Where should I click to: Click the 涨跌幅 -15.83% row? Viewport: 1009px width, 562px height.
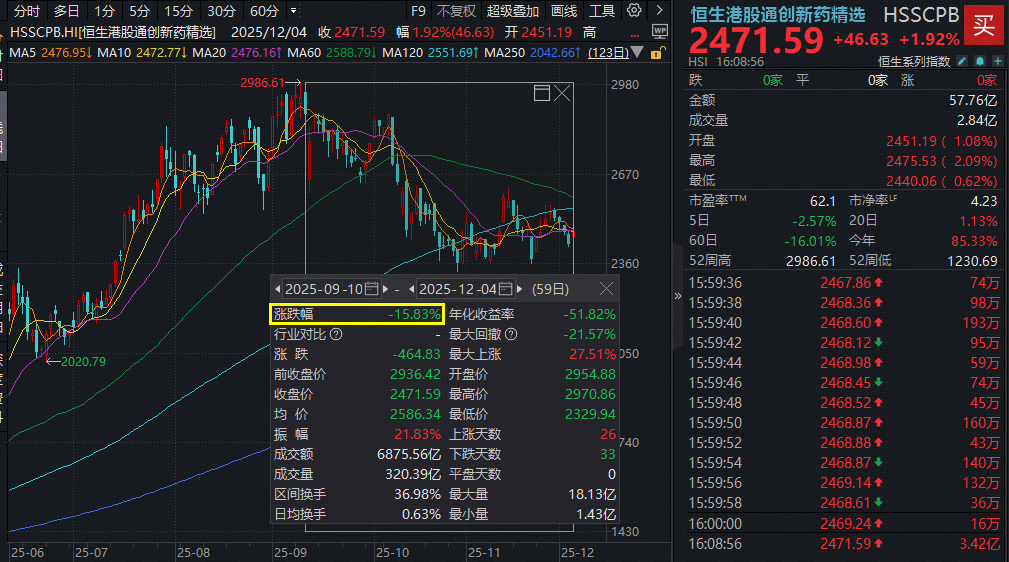pyautogui.click(x=357, y=314)
